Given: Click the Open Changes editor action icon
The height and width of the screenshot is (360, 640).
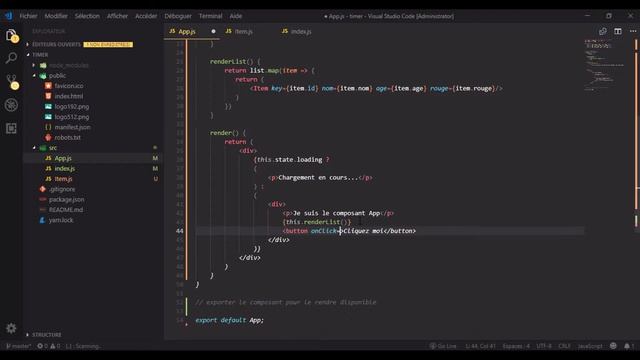Looking at the screenshot, I should pos(602,31).
